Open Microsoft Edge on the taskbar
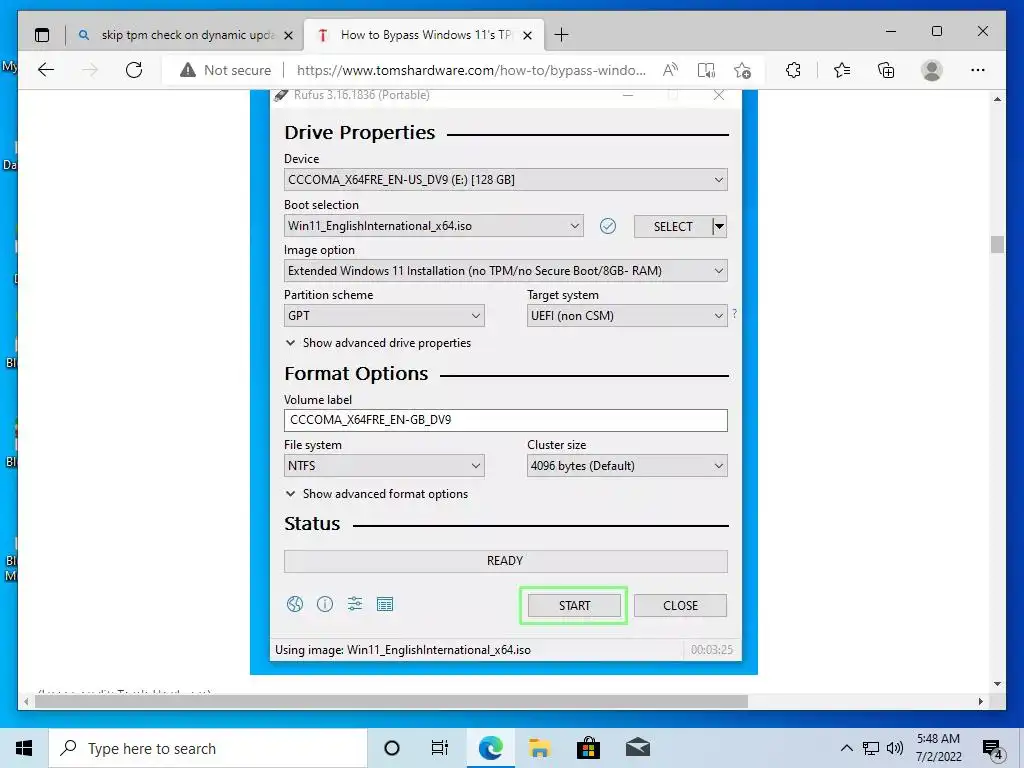 pyautogui.click(x=490, y=748)
